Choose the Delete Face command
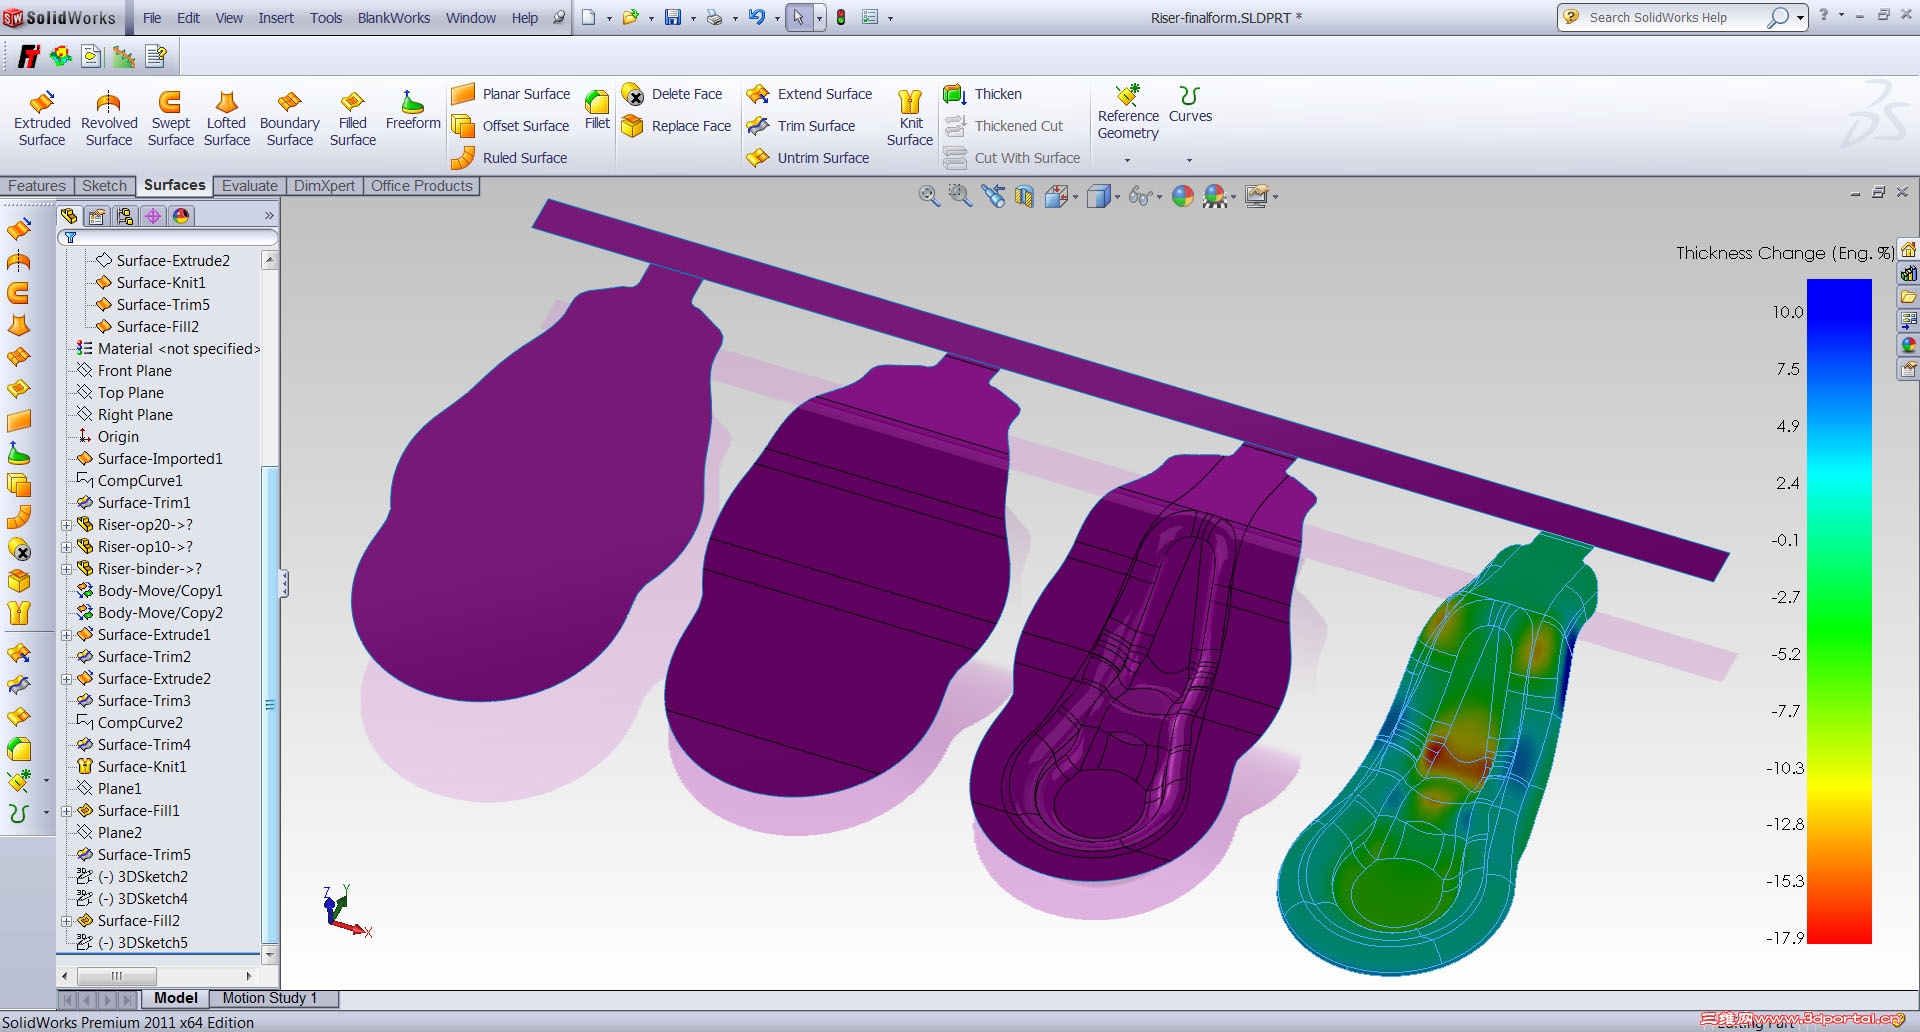The image size is (1920, 1032). tap(671, 94)
